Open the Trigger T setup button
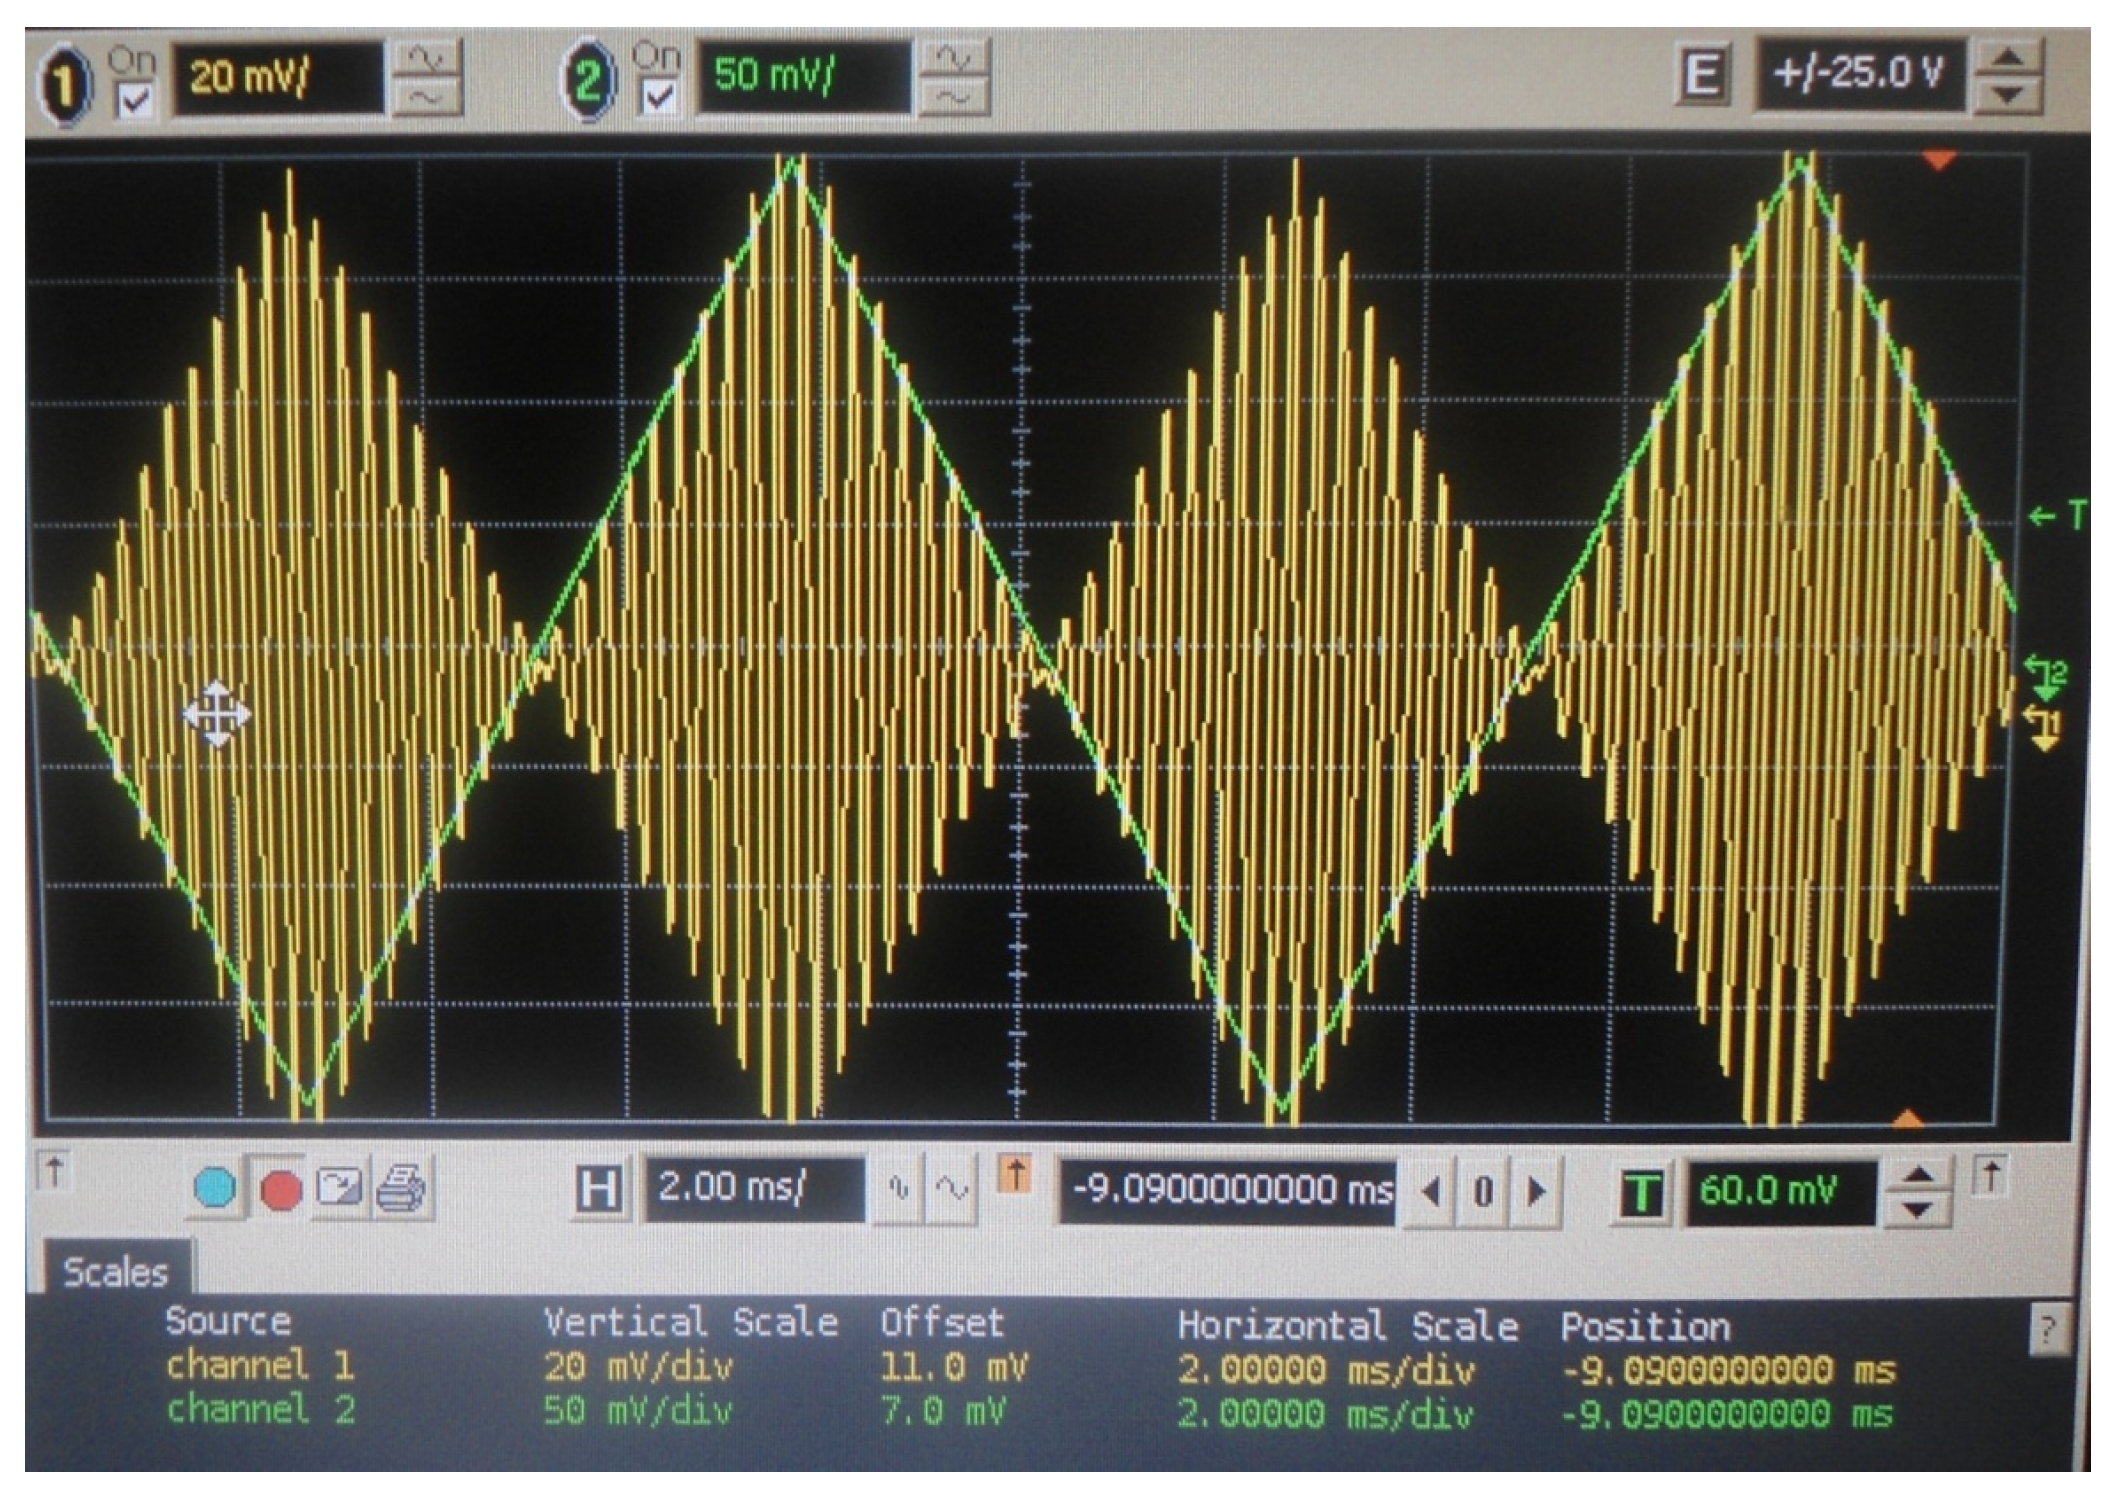This screenshot has width=2112, height=1497. point(1641,1192)
